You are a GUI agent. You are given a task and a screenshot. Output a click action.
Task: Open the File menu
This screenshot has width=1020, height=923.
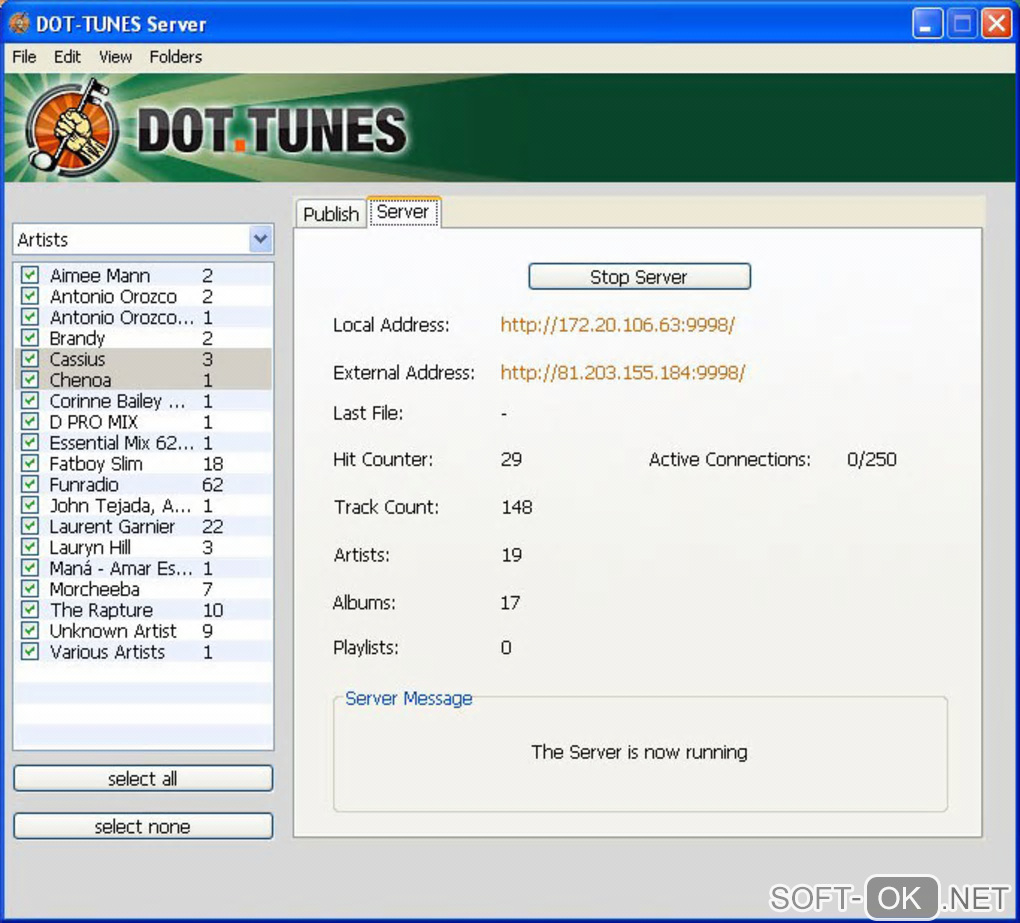[24, 57]
